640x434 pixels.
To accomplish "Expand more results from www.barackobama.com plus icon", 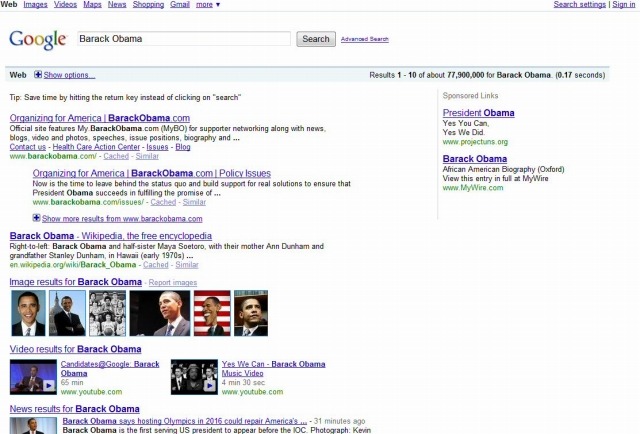I will [36, 218].
